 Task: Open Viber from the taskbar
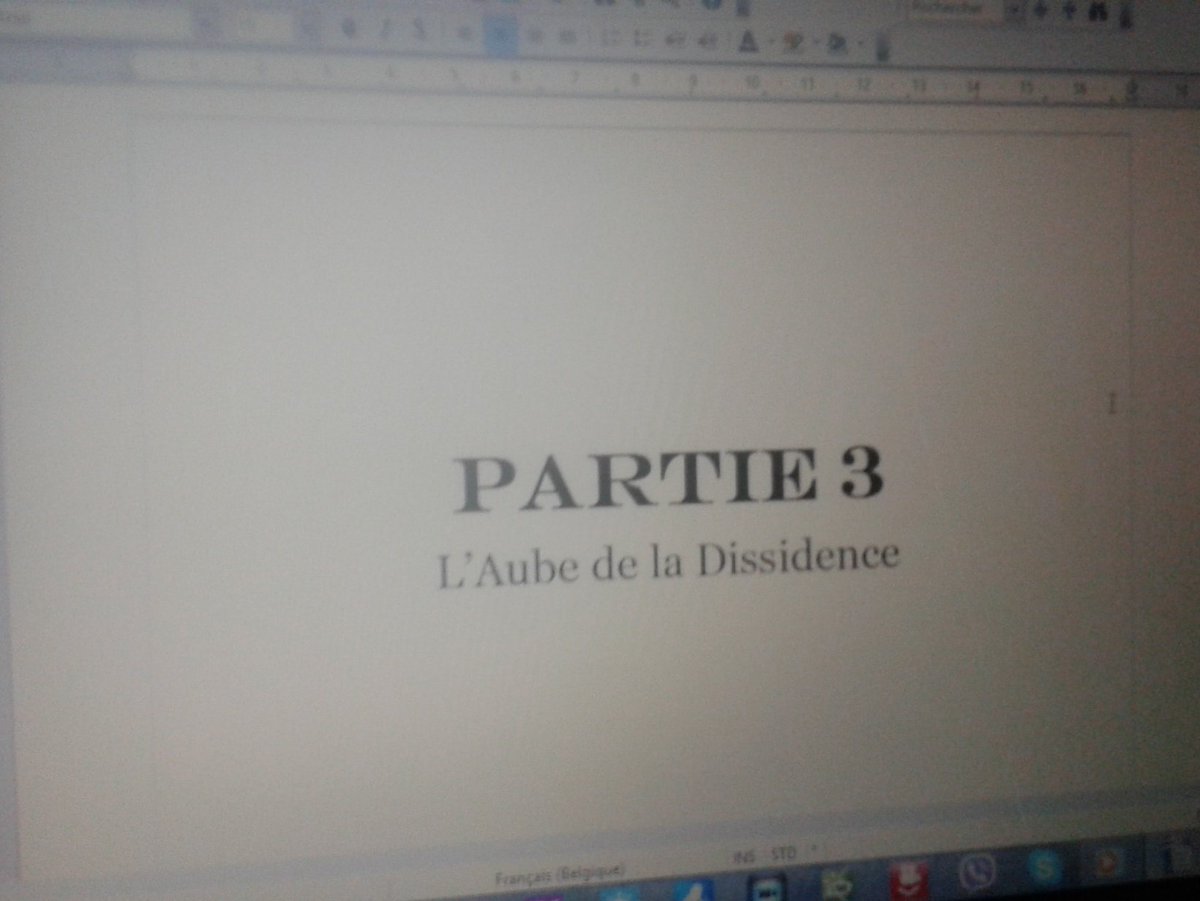[x=976, y=870]
